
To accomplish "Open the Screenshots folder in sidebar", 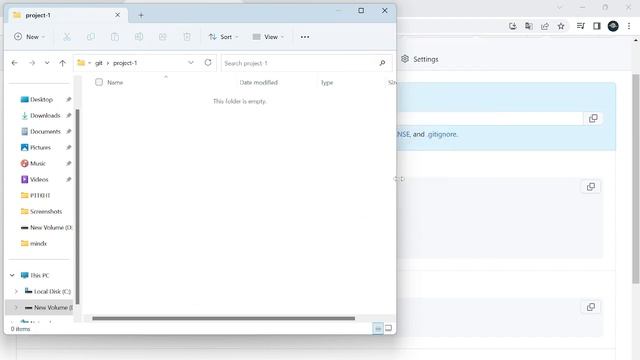I will click(41, 211).
